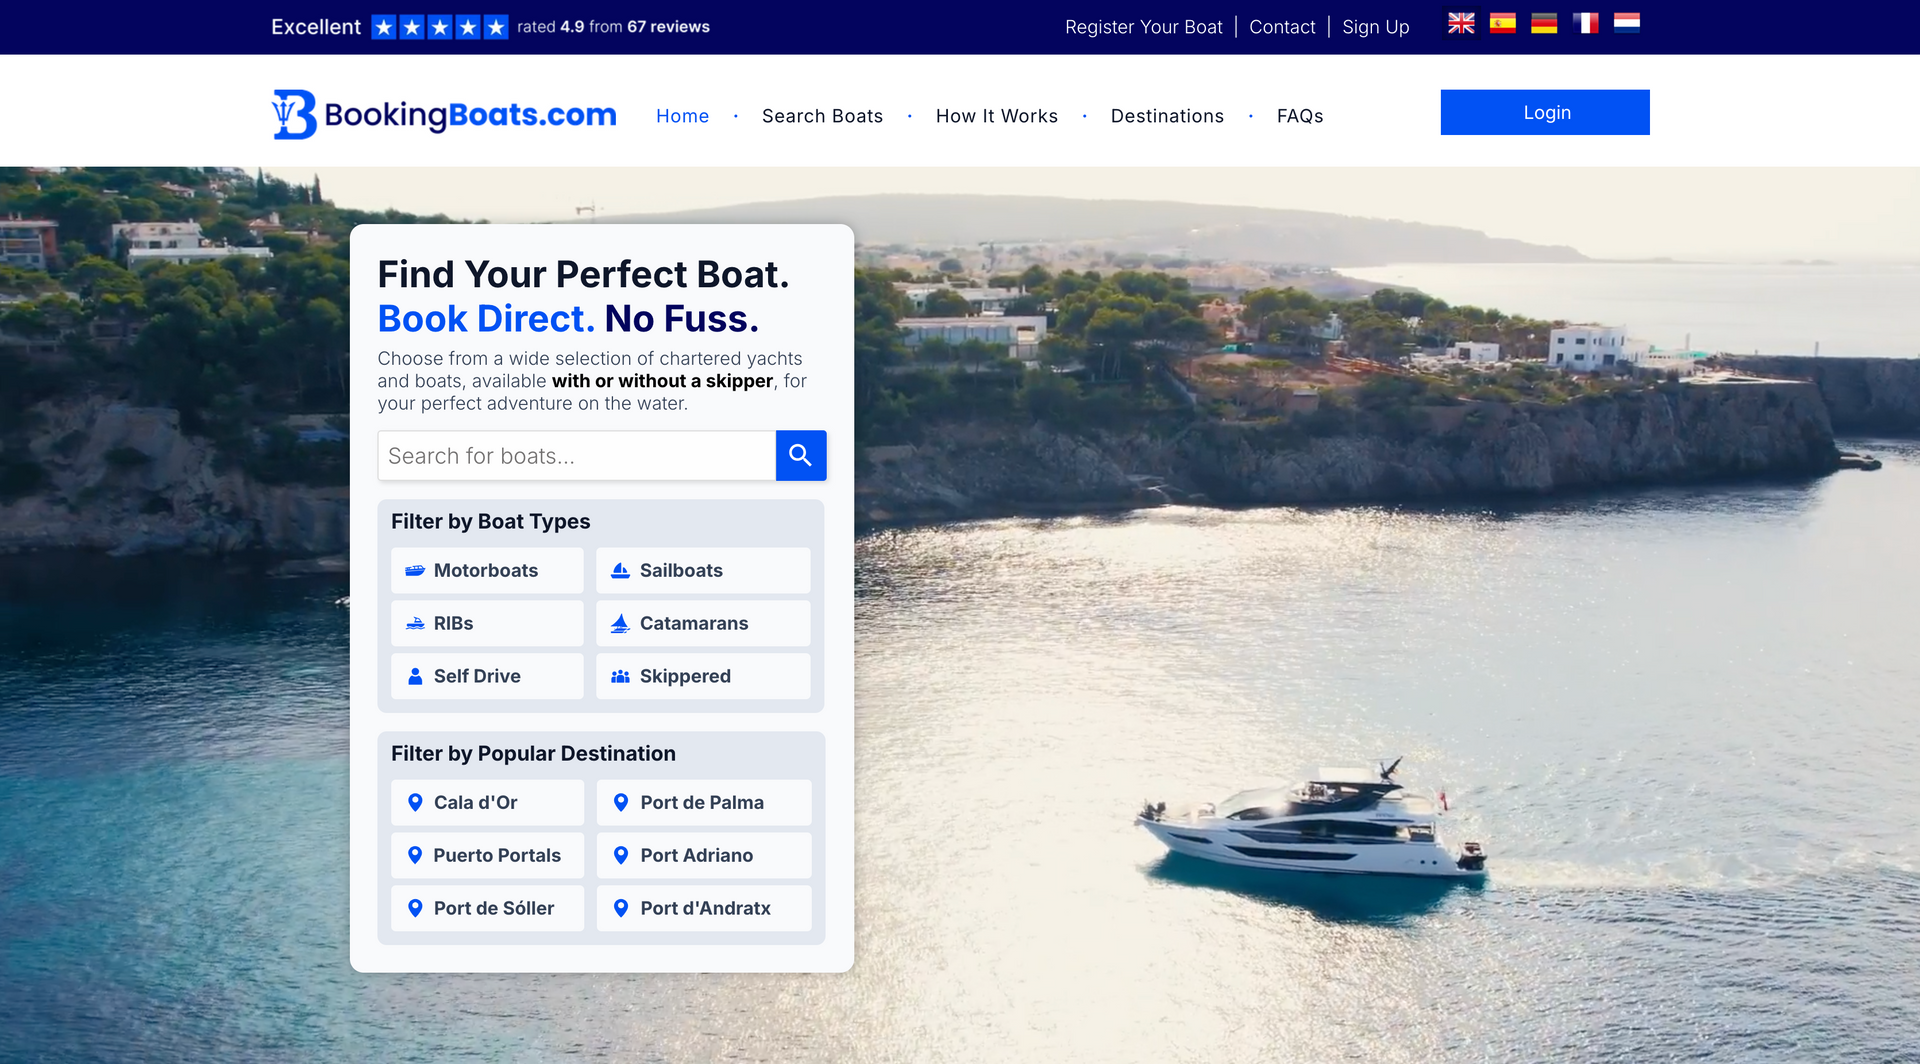Select Cala d'Or destination
This screenshot has height=1064, width=1920.
(x=487, y=802)
